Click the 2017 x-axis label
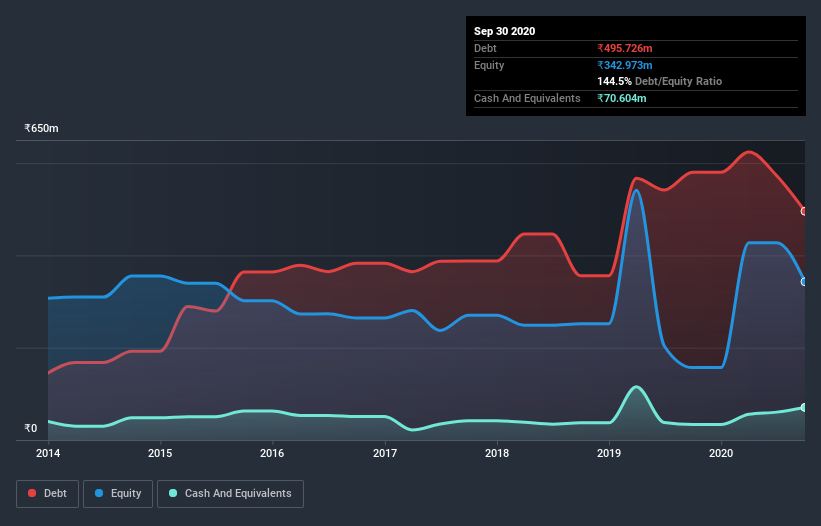 coord(385,453)
